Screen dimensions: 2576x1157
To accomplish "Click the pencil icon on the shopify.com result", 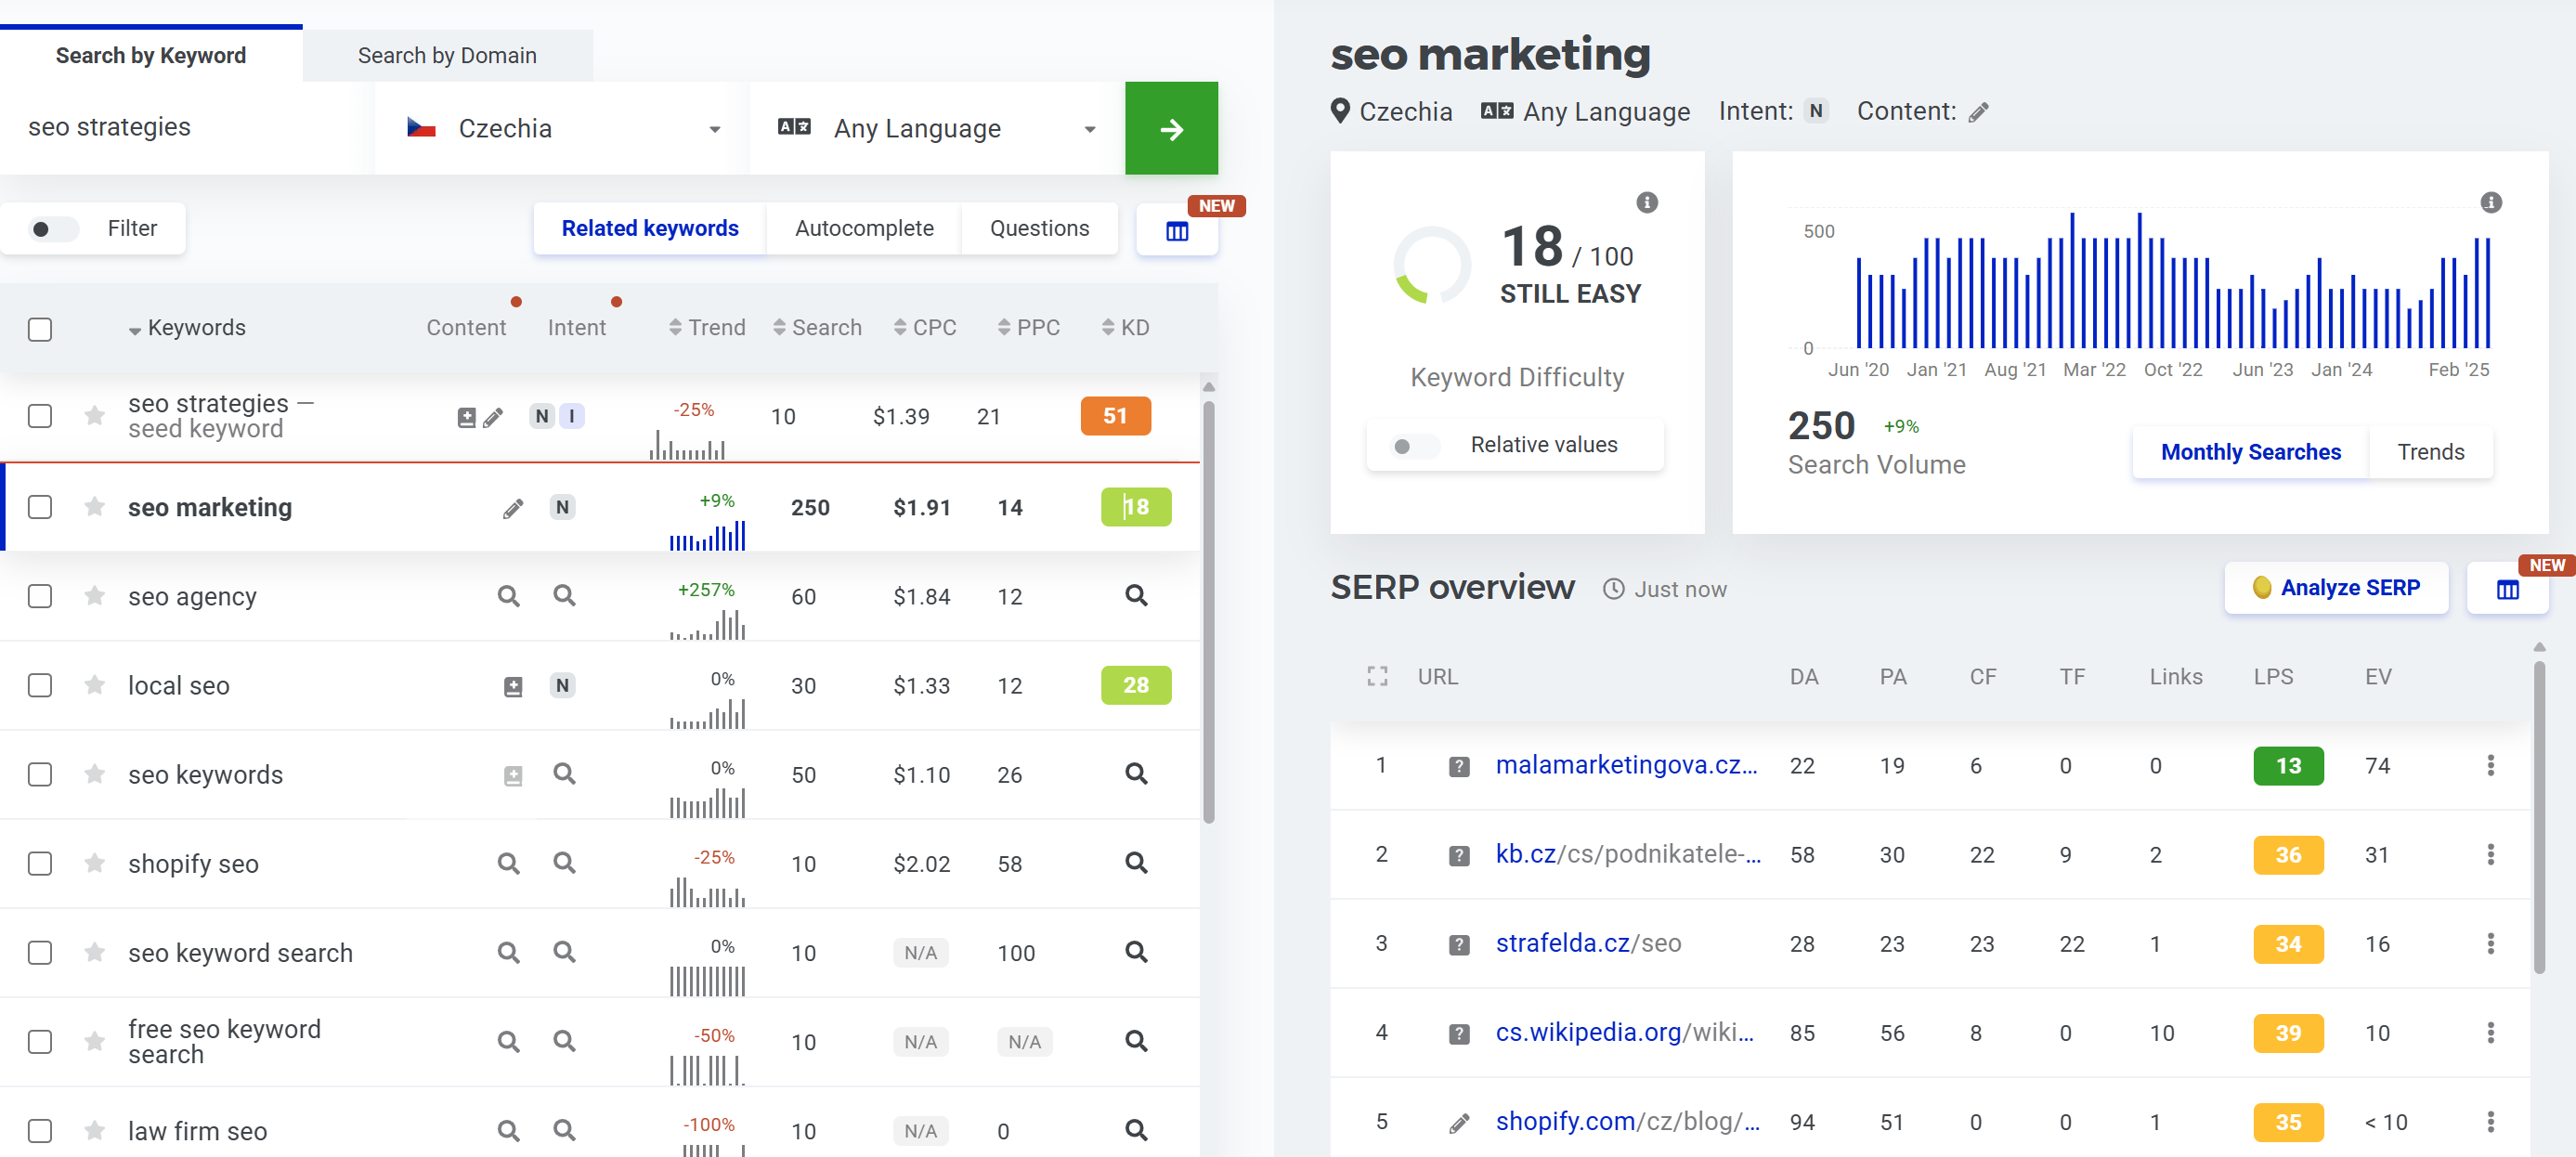I will point(1459,1121).
